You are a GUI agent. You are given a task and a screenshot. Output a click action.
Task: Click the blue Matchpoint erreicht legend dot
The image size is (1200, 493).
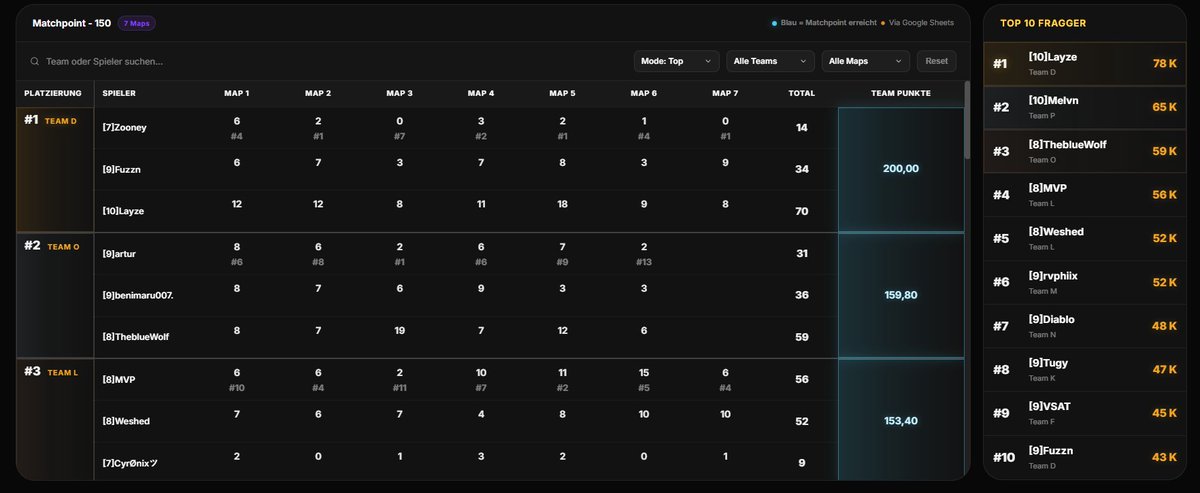[x=774, y=23]
